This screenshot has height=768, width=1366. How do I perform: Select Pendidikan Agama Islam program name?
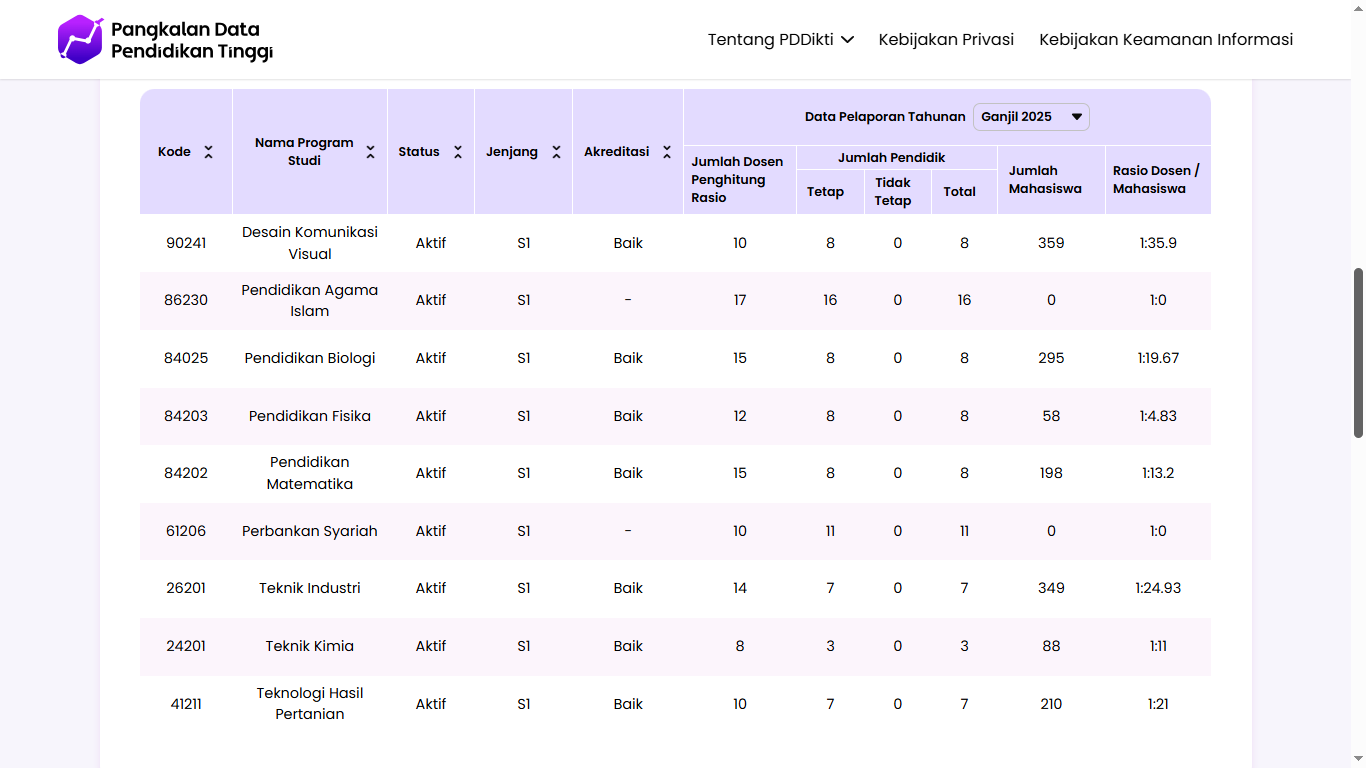[x=310, y=300]
